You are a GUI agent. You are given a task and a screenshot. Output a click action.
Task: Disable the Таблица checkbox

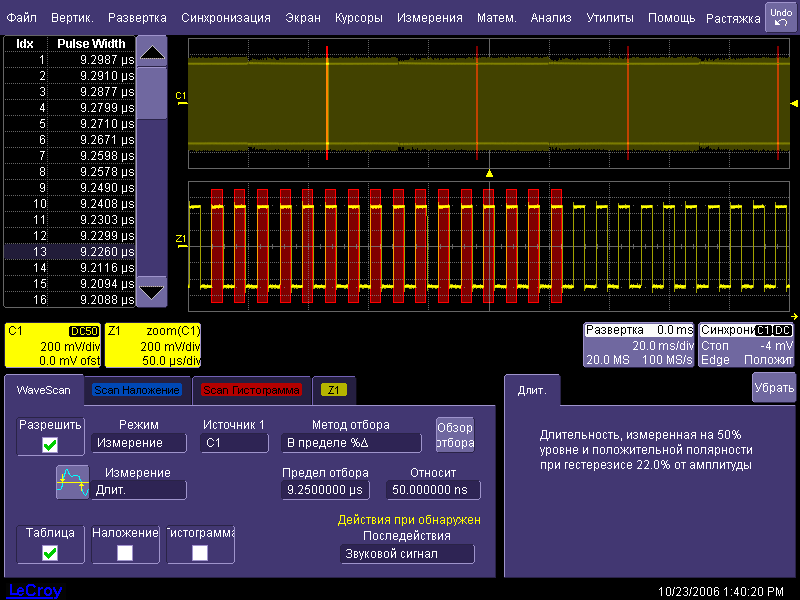coord(49,552)
